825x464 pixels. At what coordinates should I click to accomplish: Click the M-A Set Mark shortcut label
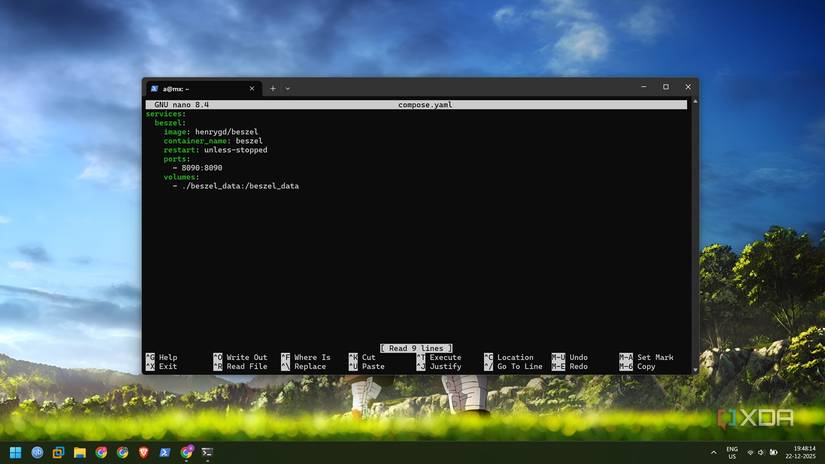647,357
